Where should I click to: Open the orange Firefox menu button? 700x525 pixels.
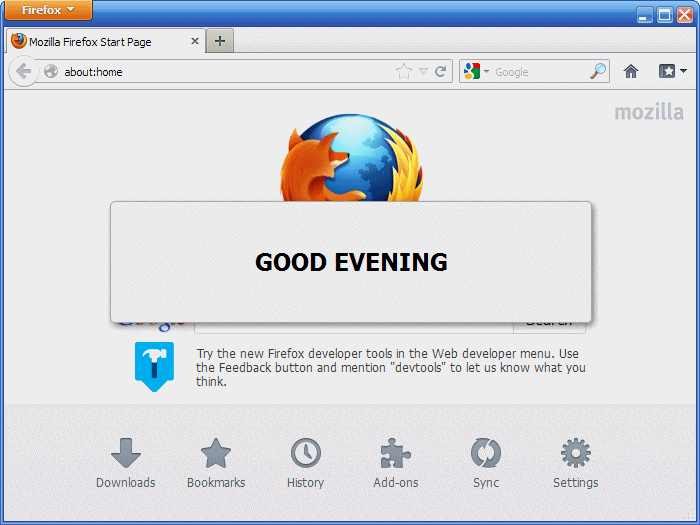click(x=48, y=10)
